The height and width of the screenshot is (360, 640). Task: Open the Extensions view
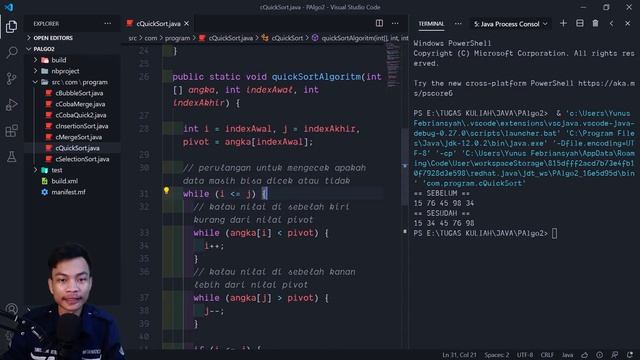tap(11, 131)
